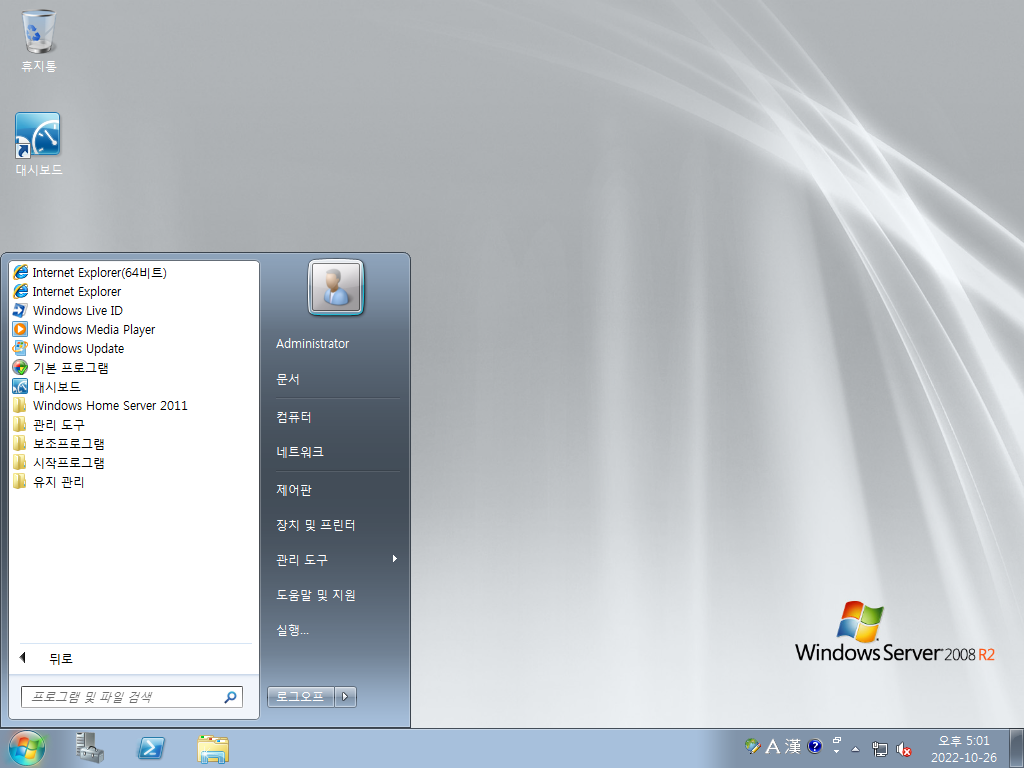This screenshot has height=768, width=1024.
Task: Select the 대시보드 desktop shortcut
Action: [x=39, y=144]
